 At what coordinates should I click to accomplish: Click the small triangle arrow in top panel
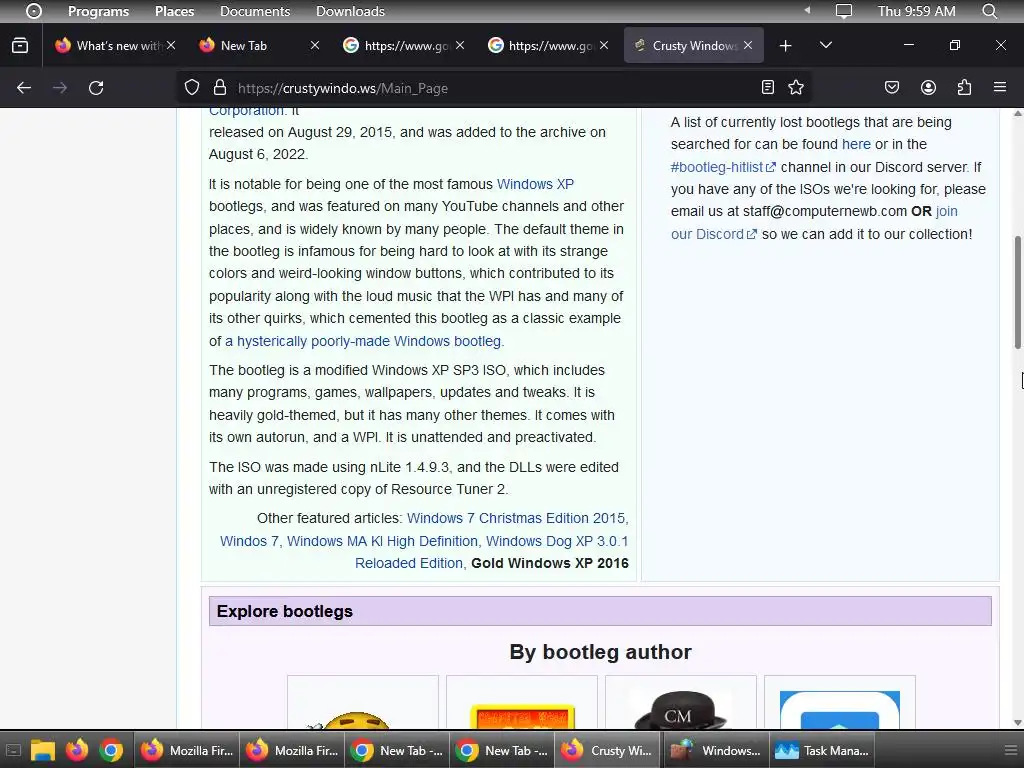pyautogui.click(x=807, y=10)
